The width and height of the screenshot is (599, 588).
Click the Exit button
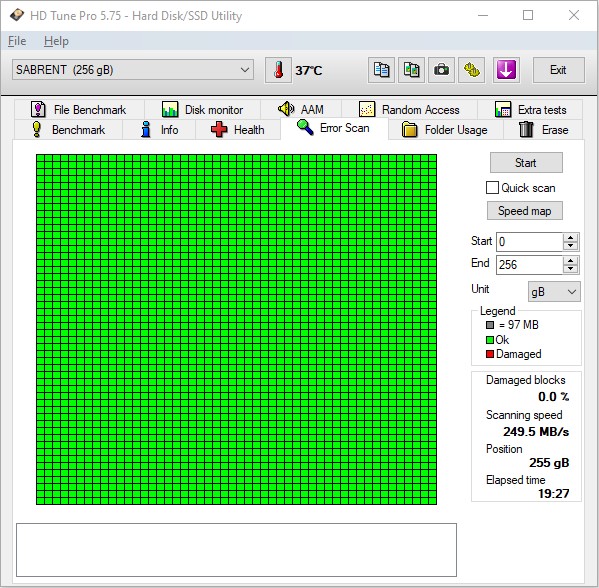[x=558, y=70]
